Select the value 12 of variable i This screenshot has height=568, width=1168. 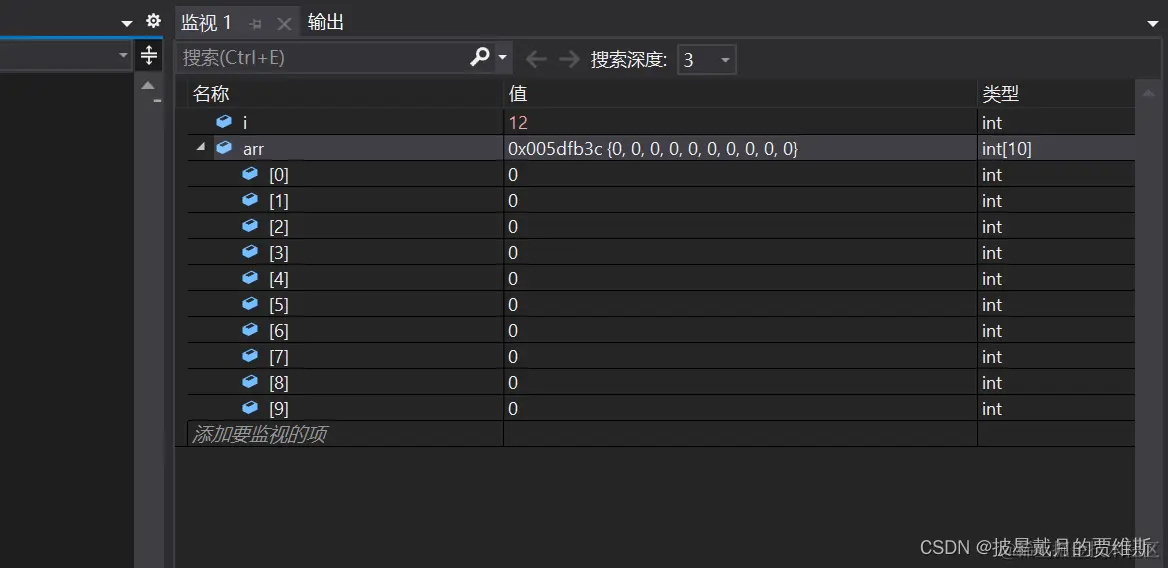tap(518, 123)
